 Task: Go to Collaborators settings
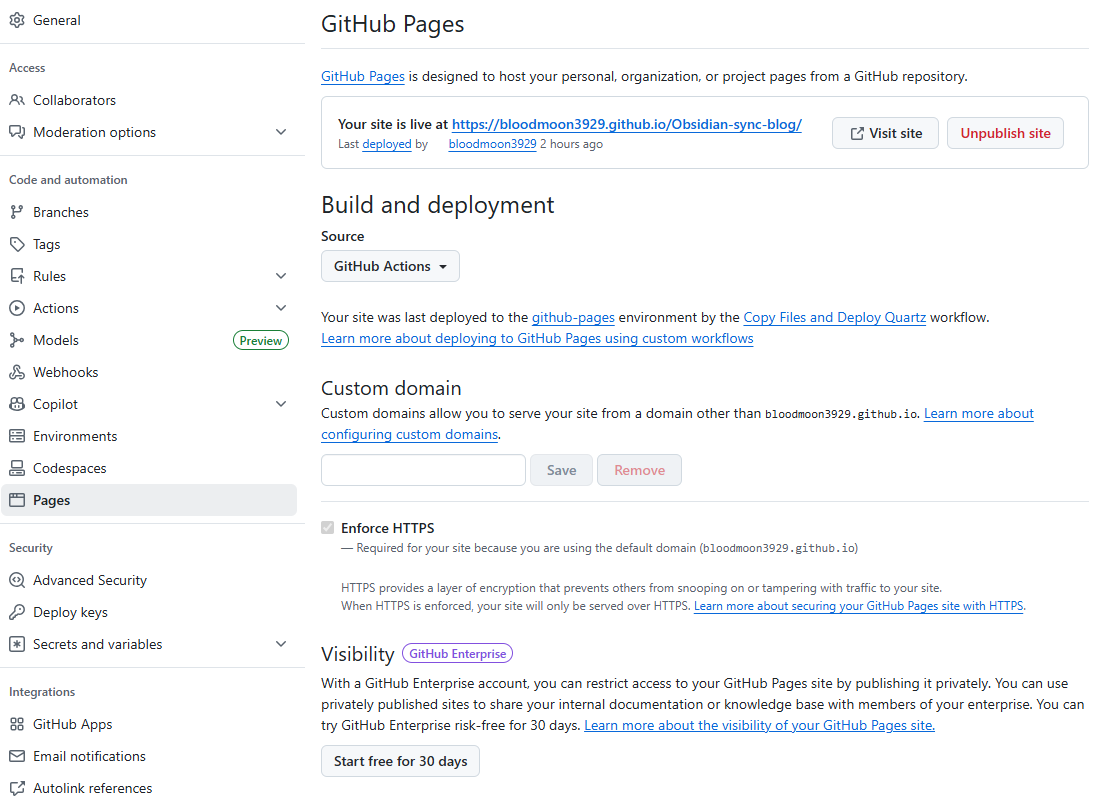pyautogui.click(x=149, y=100)
